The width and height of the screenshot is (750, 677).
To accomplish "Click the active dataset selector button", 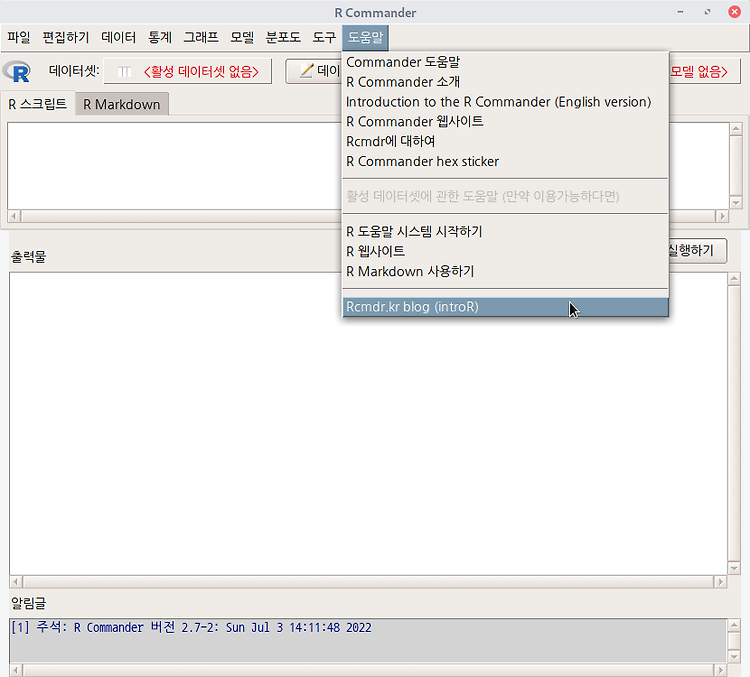I will [x=188, y=72].
